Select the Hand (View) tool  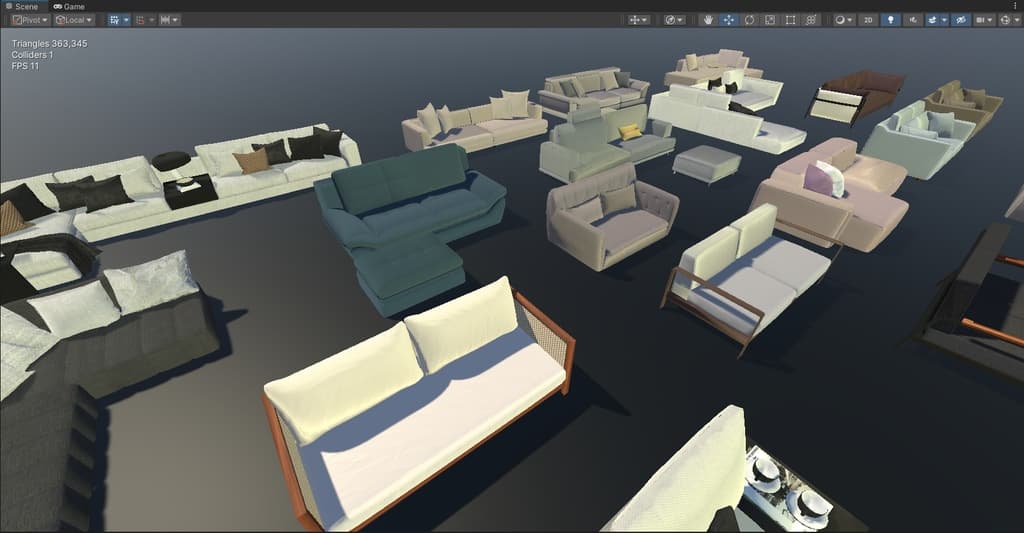(x=708, y=20)
